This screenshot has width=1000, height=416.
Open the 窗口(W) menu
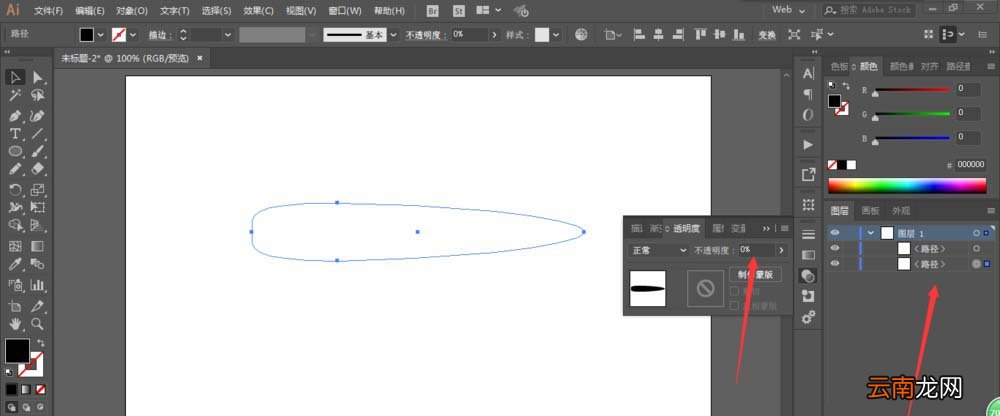pos(344,11)
